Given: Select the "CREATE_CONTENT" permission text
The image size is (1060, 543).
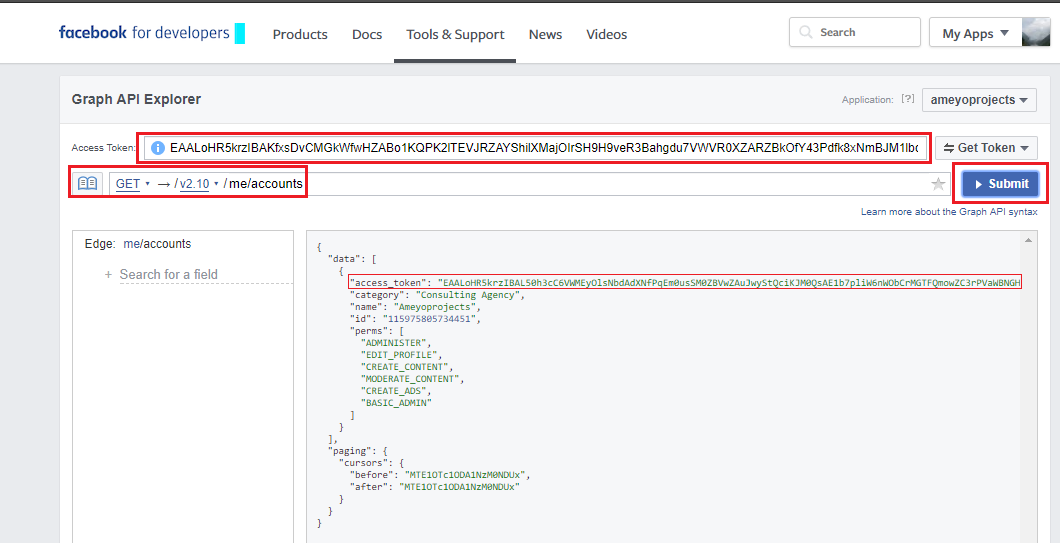Looking at the screenshot, I should (x=405, y=367).
